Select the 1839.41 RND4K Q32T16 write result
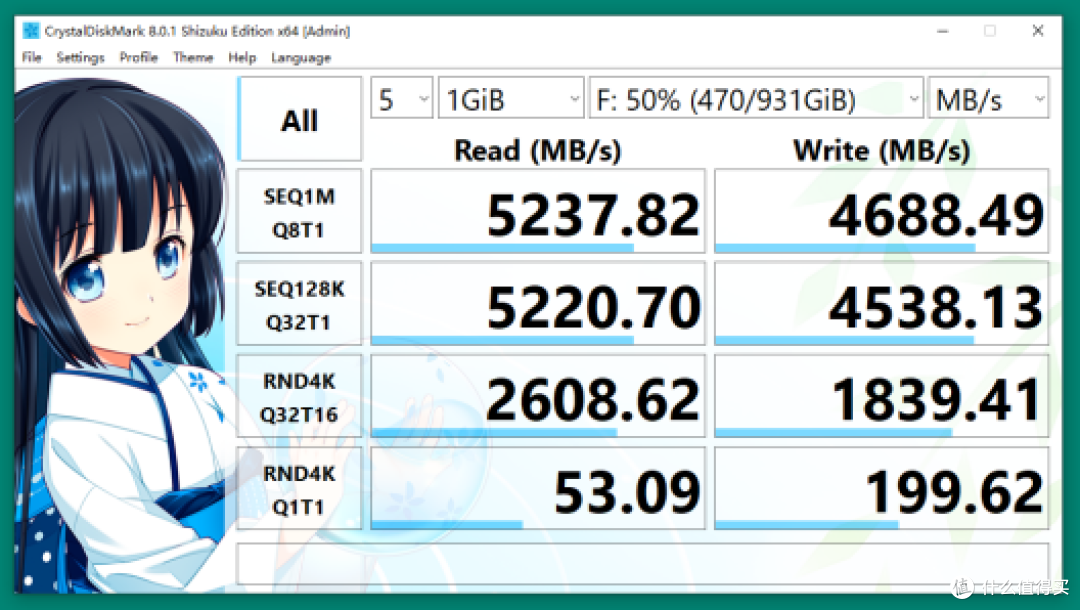 click(x=882, y=396)
